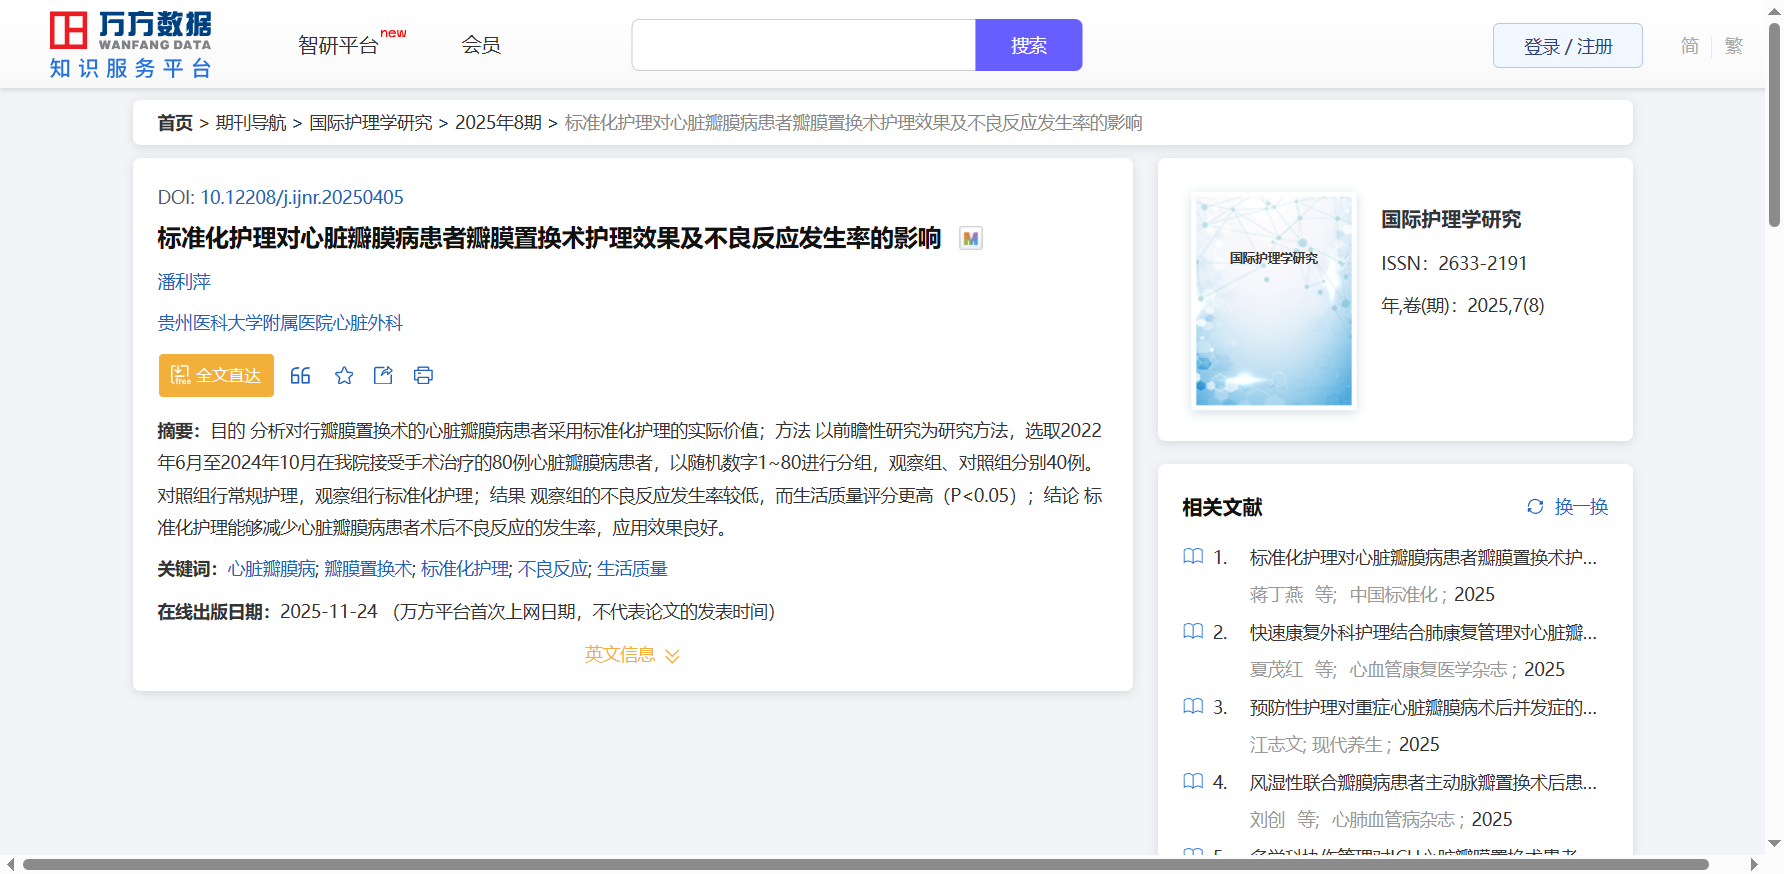
Task: Click the share article icon
Action: (383, 376)
